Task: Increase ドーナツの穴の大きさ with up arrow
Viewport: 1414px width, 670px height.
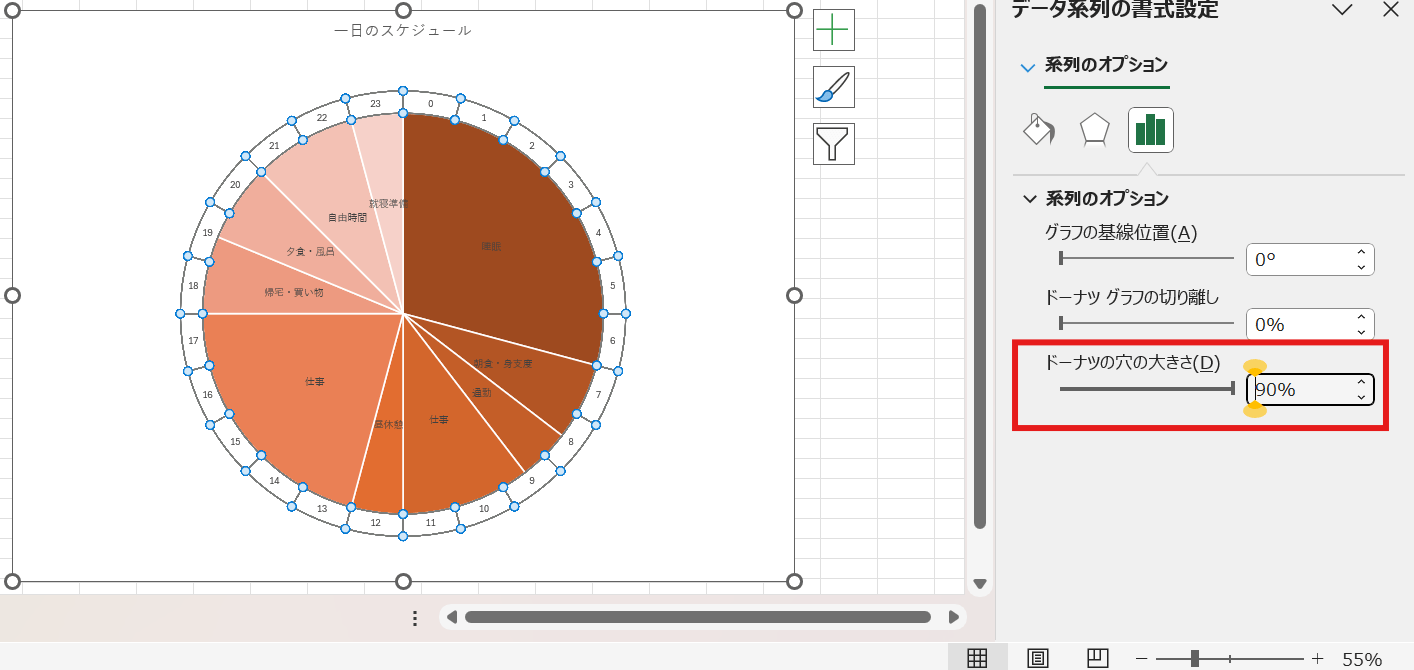Action: pyautogui.click(x=1361, y=382)
